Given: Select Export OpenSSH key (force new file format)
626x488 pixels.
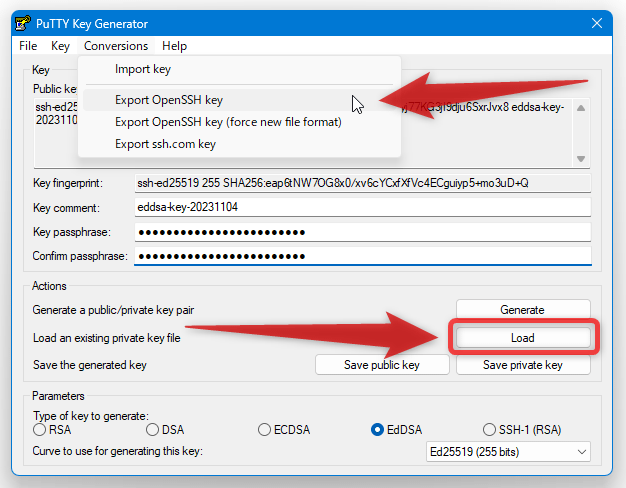Looking at the screenshot, I should pos(239,122).
